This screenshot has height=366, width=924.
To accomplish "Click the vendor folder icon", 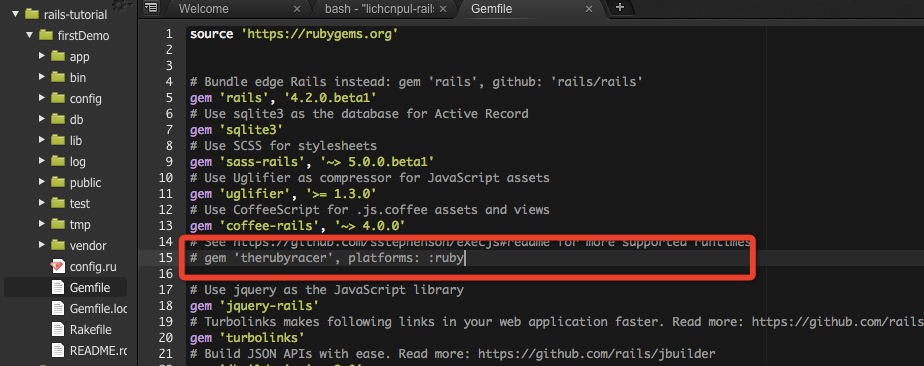I will (x=57, y=245).
